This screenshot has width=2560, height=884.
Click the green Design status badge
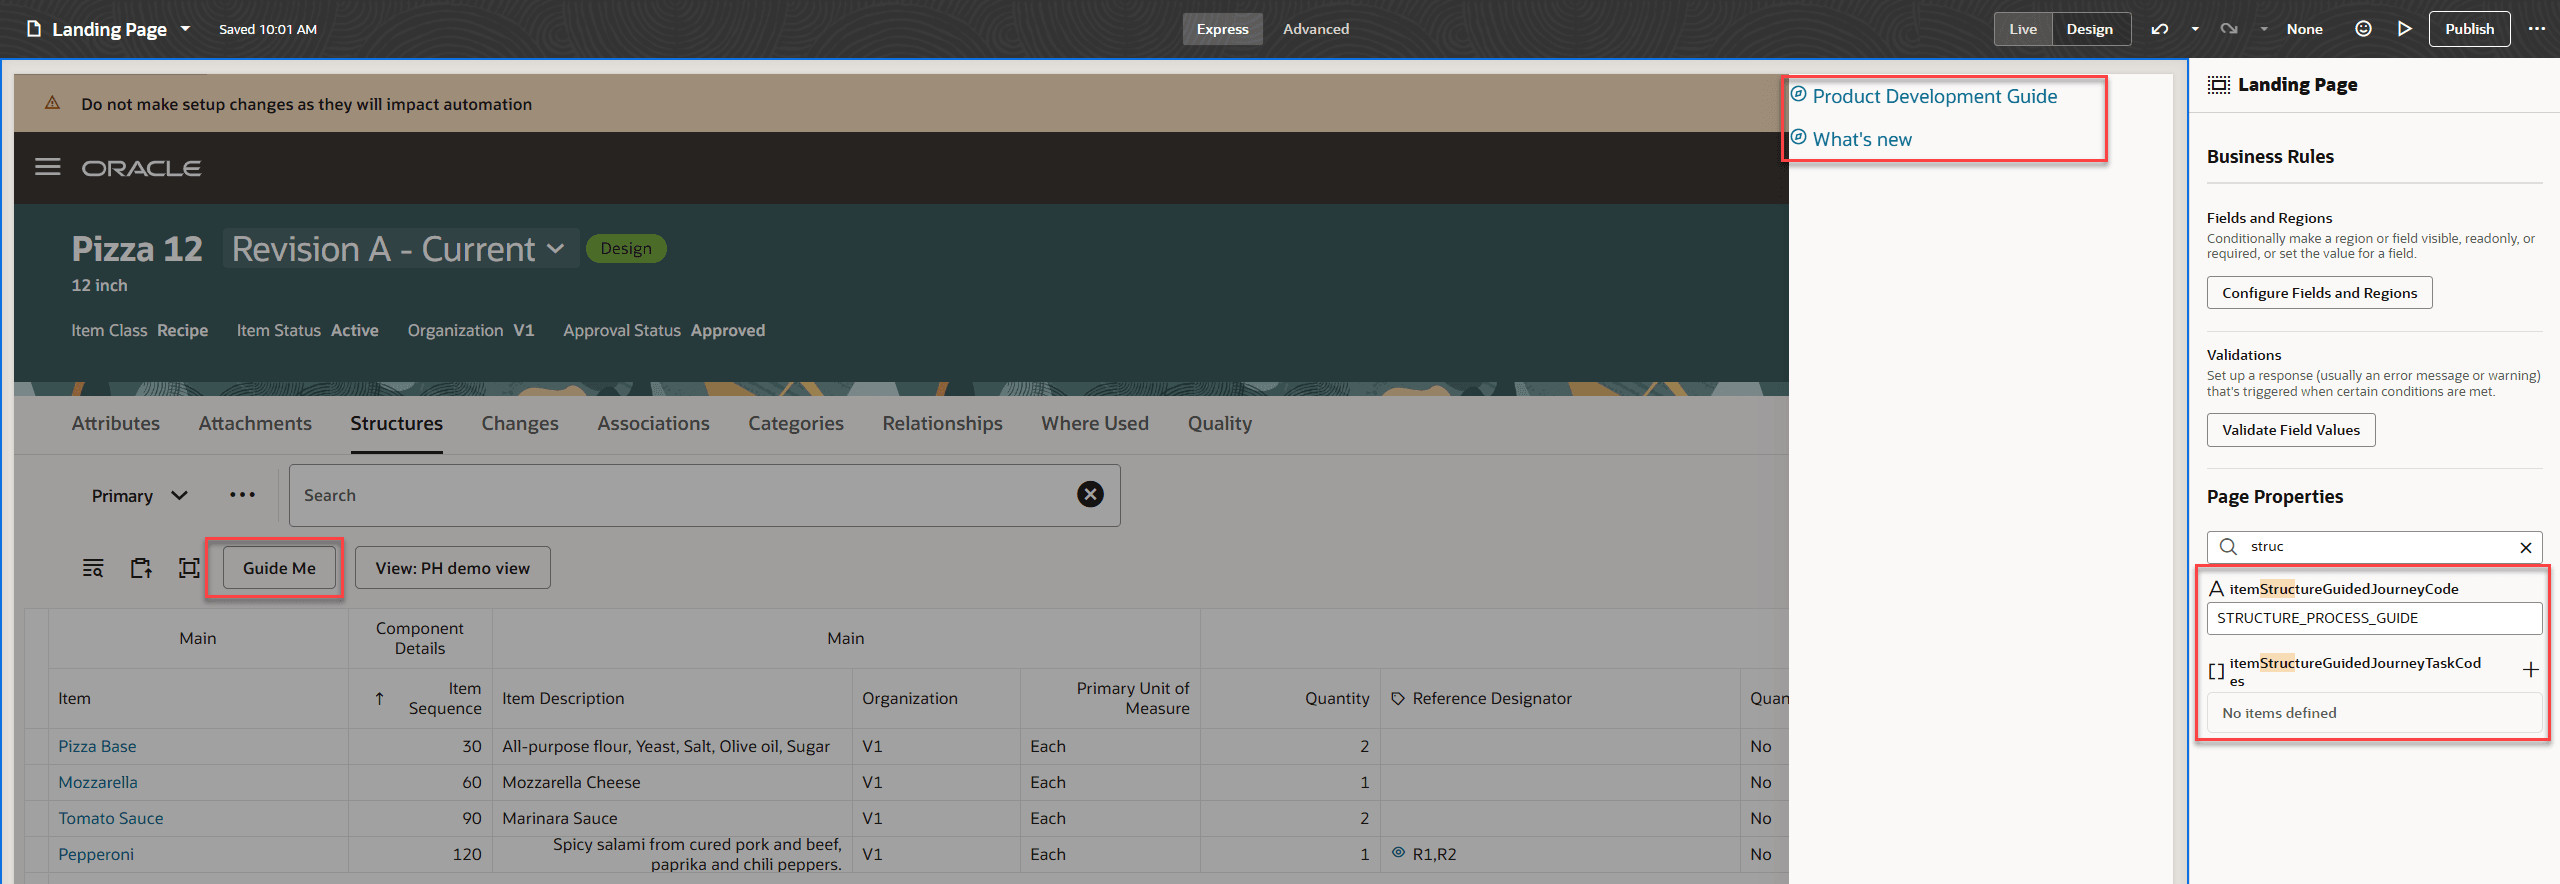tap(626, 248)
